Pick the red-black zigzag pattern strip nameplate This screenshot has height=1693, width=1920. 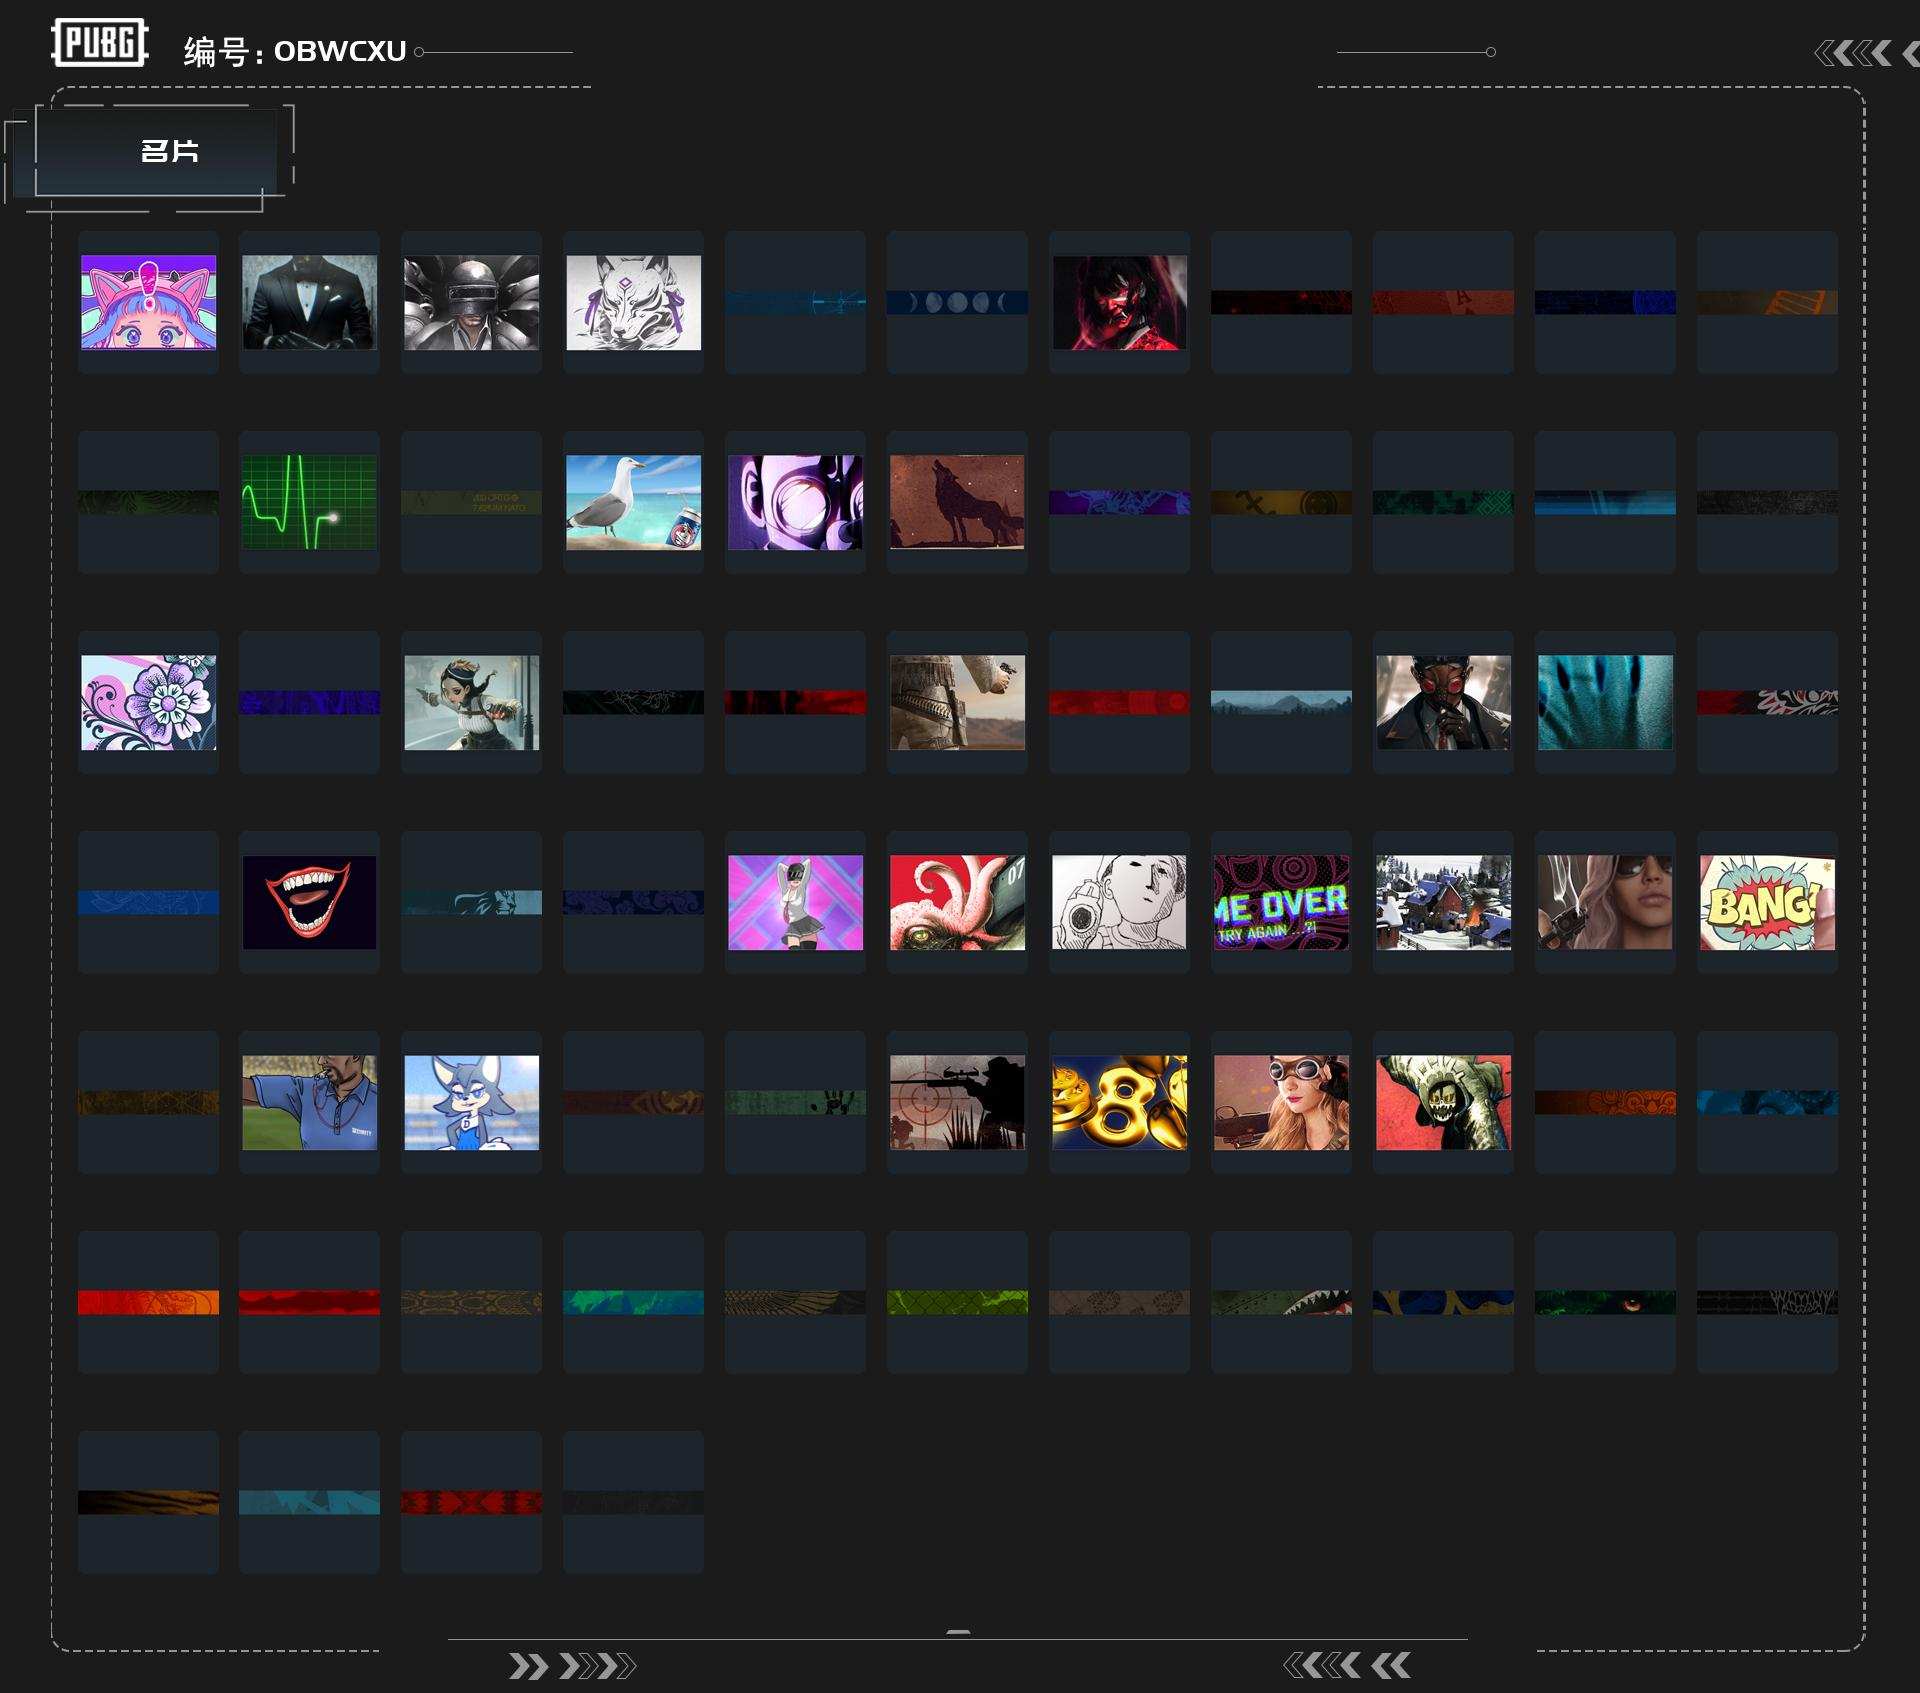point(472,1502)
